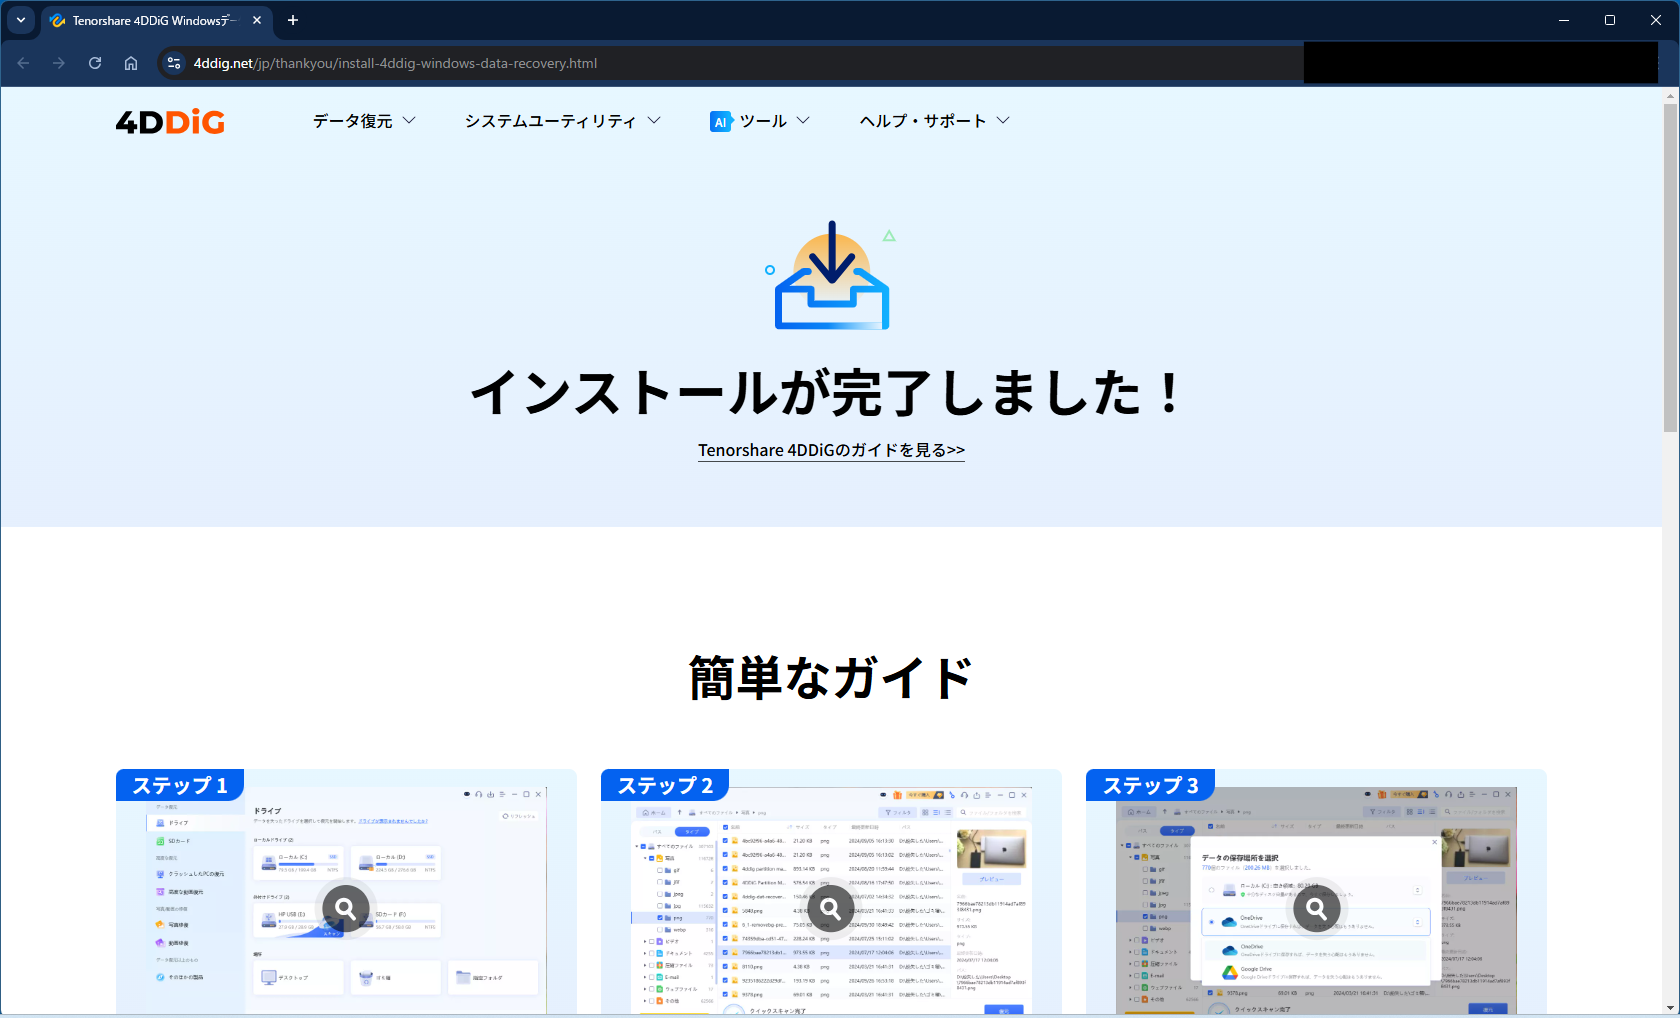Reload the page

click(95, 63)
